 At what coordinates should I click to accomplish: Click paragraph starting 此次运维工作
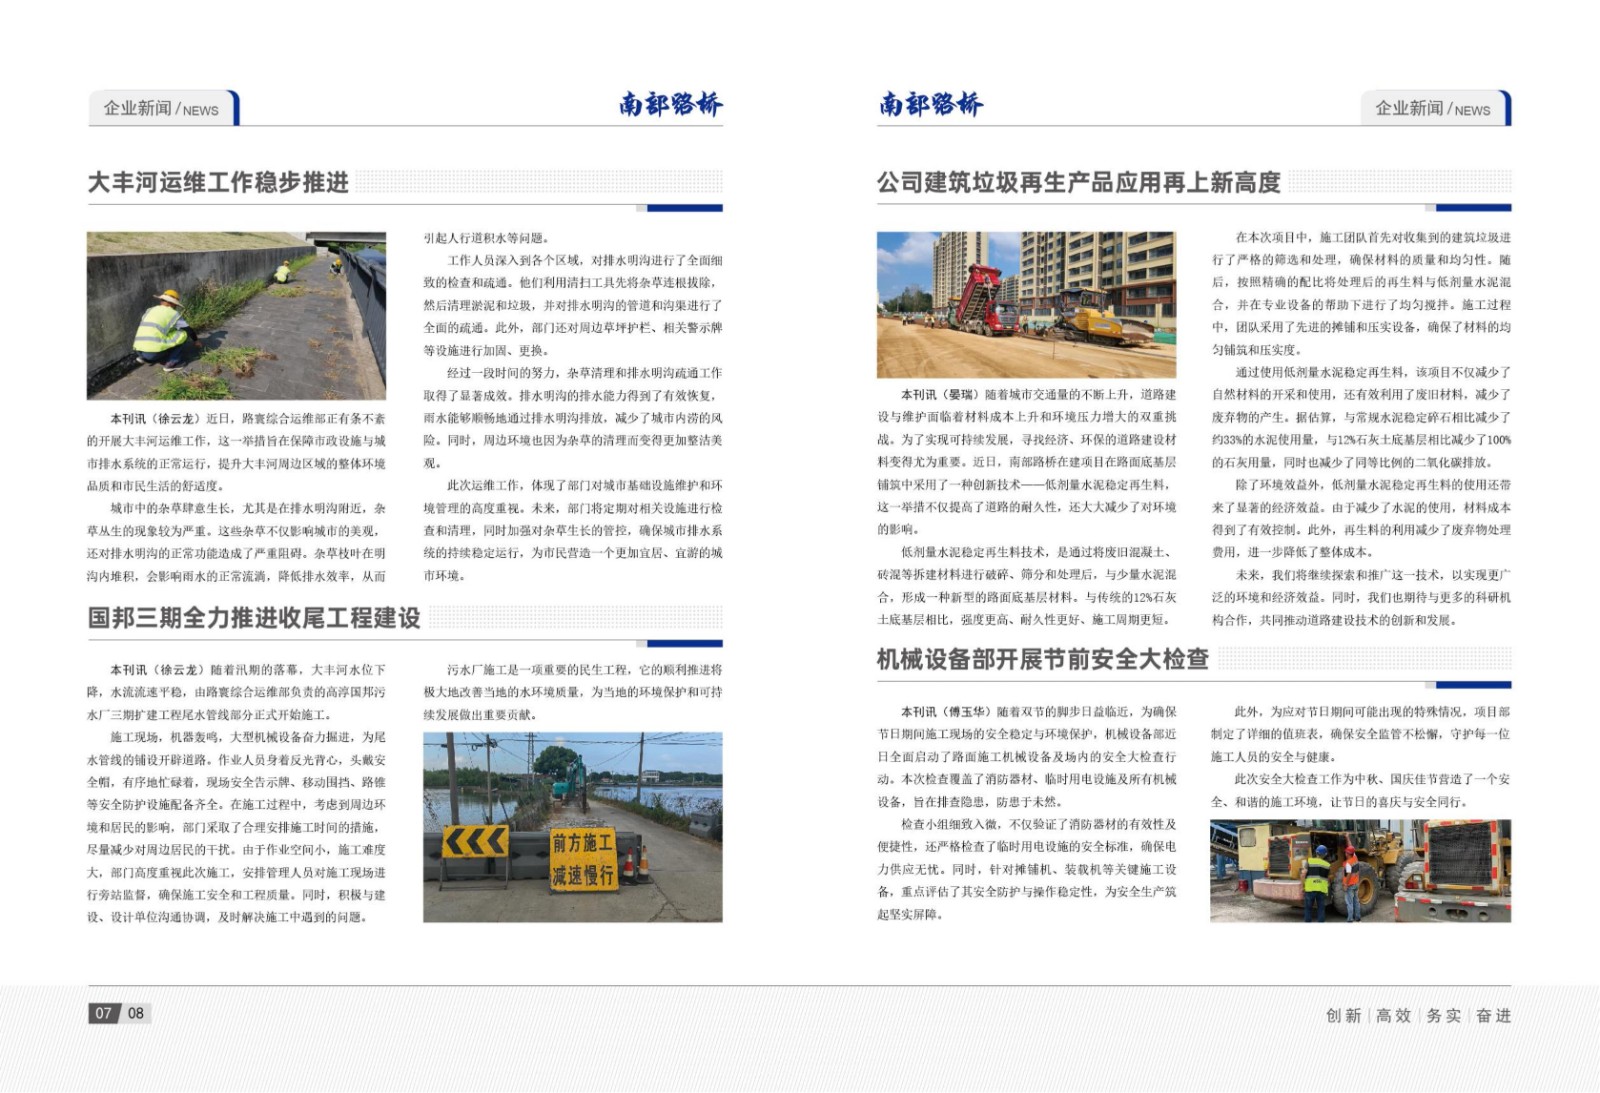coord(572,530)
